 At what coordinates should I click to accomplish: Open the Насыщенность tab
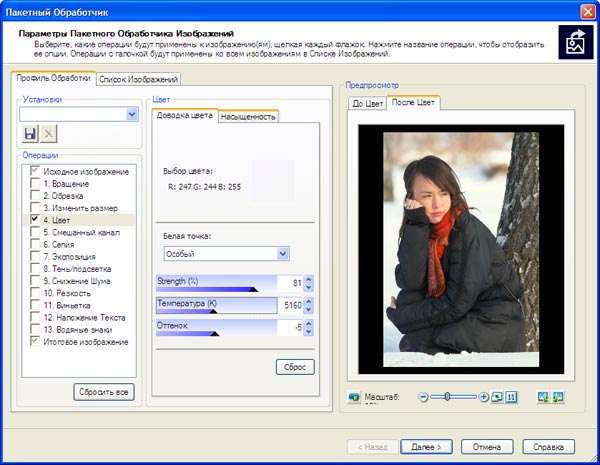coord(248,117)
